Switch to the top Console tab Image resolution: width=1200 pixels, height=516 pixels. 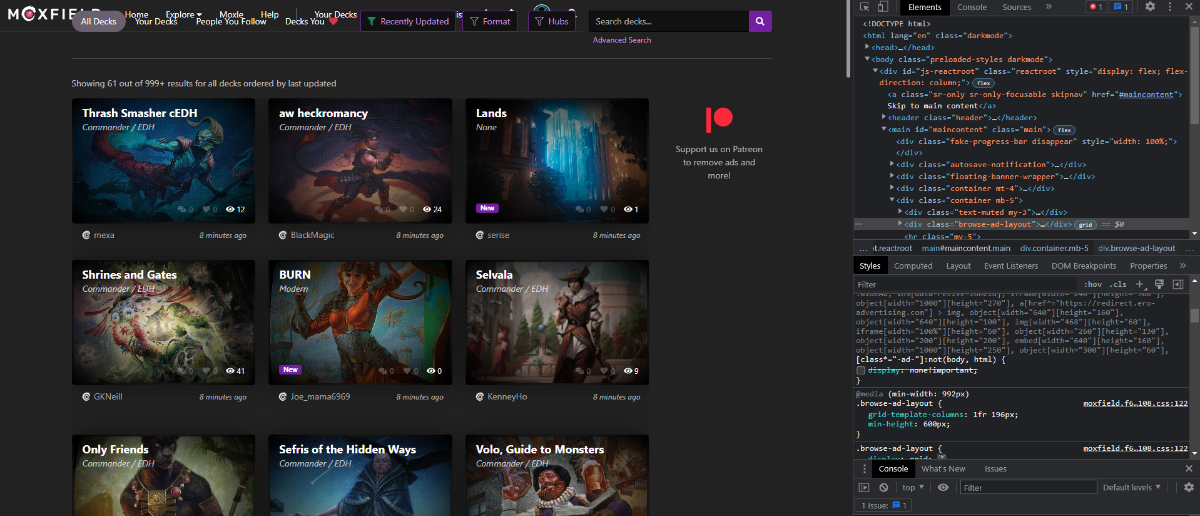click(972, 7)
